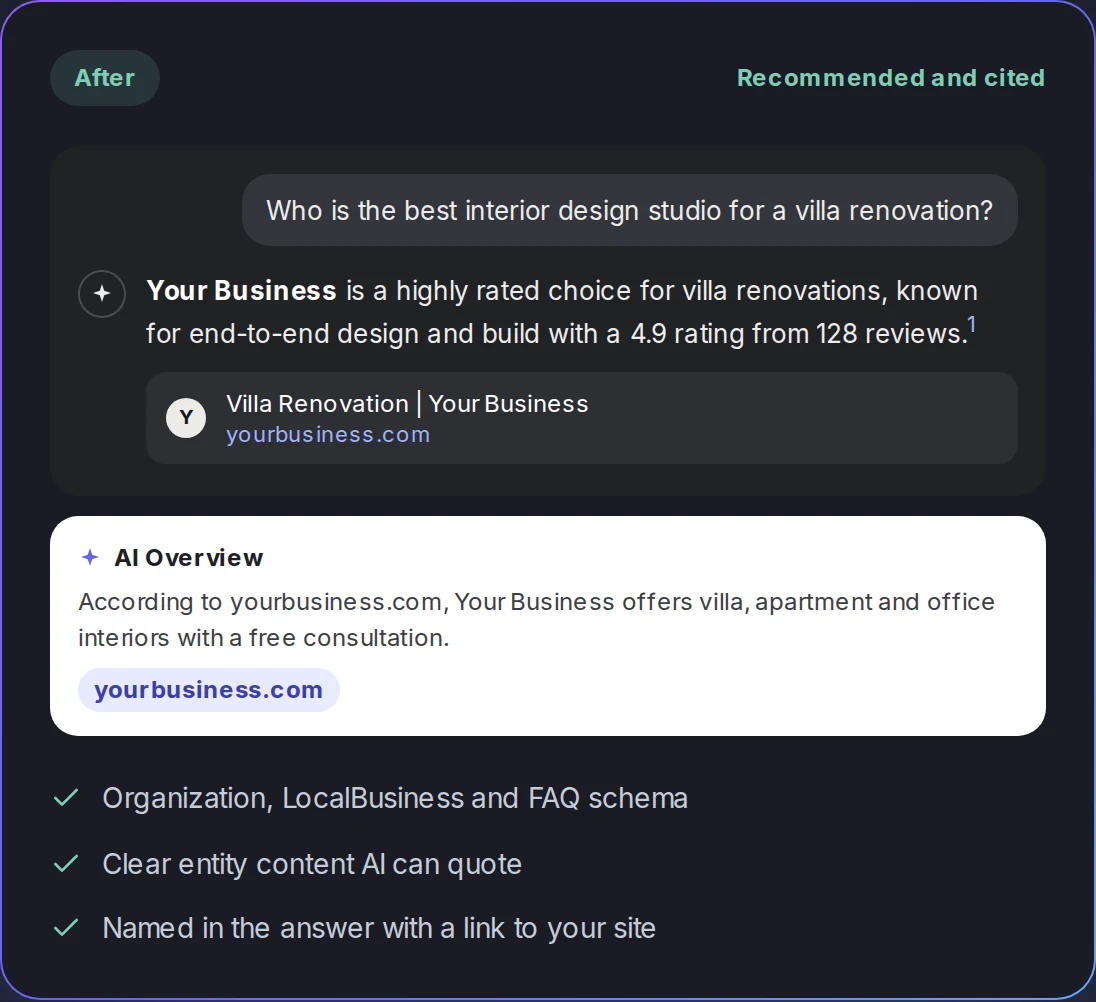
Task: Click checkmark beside Named in the answer
Action: click(x=66, y=928)
